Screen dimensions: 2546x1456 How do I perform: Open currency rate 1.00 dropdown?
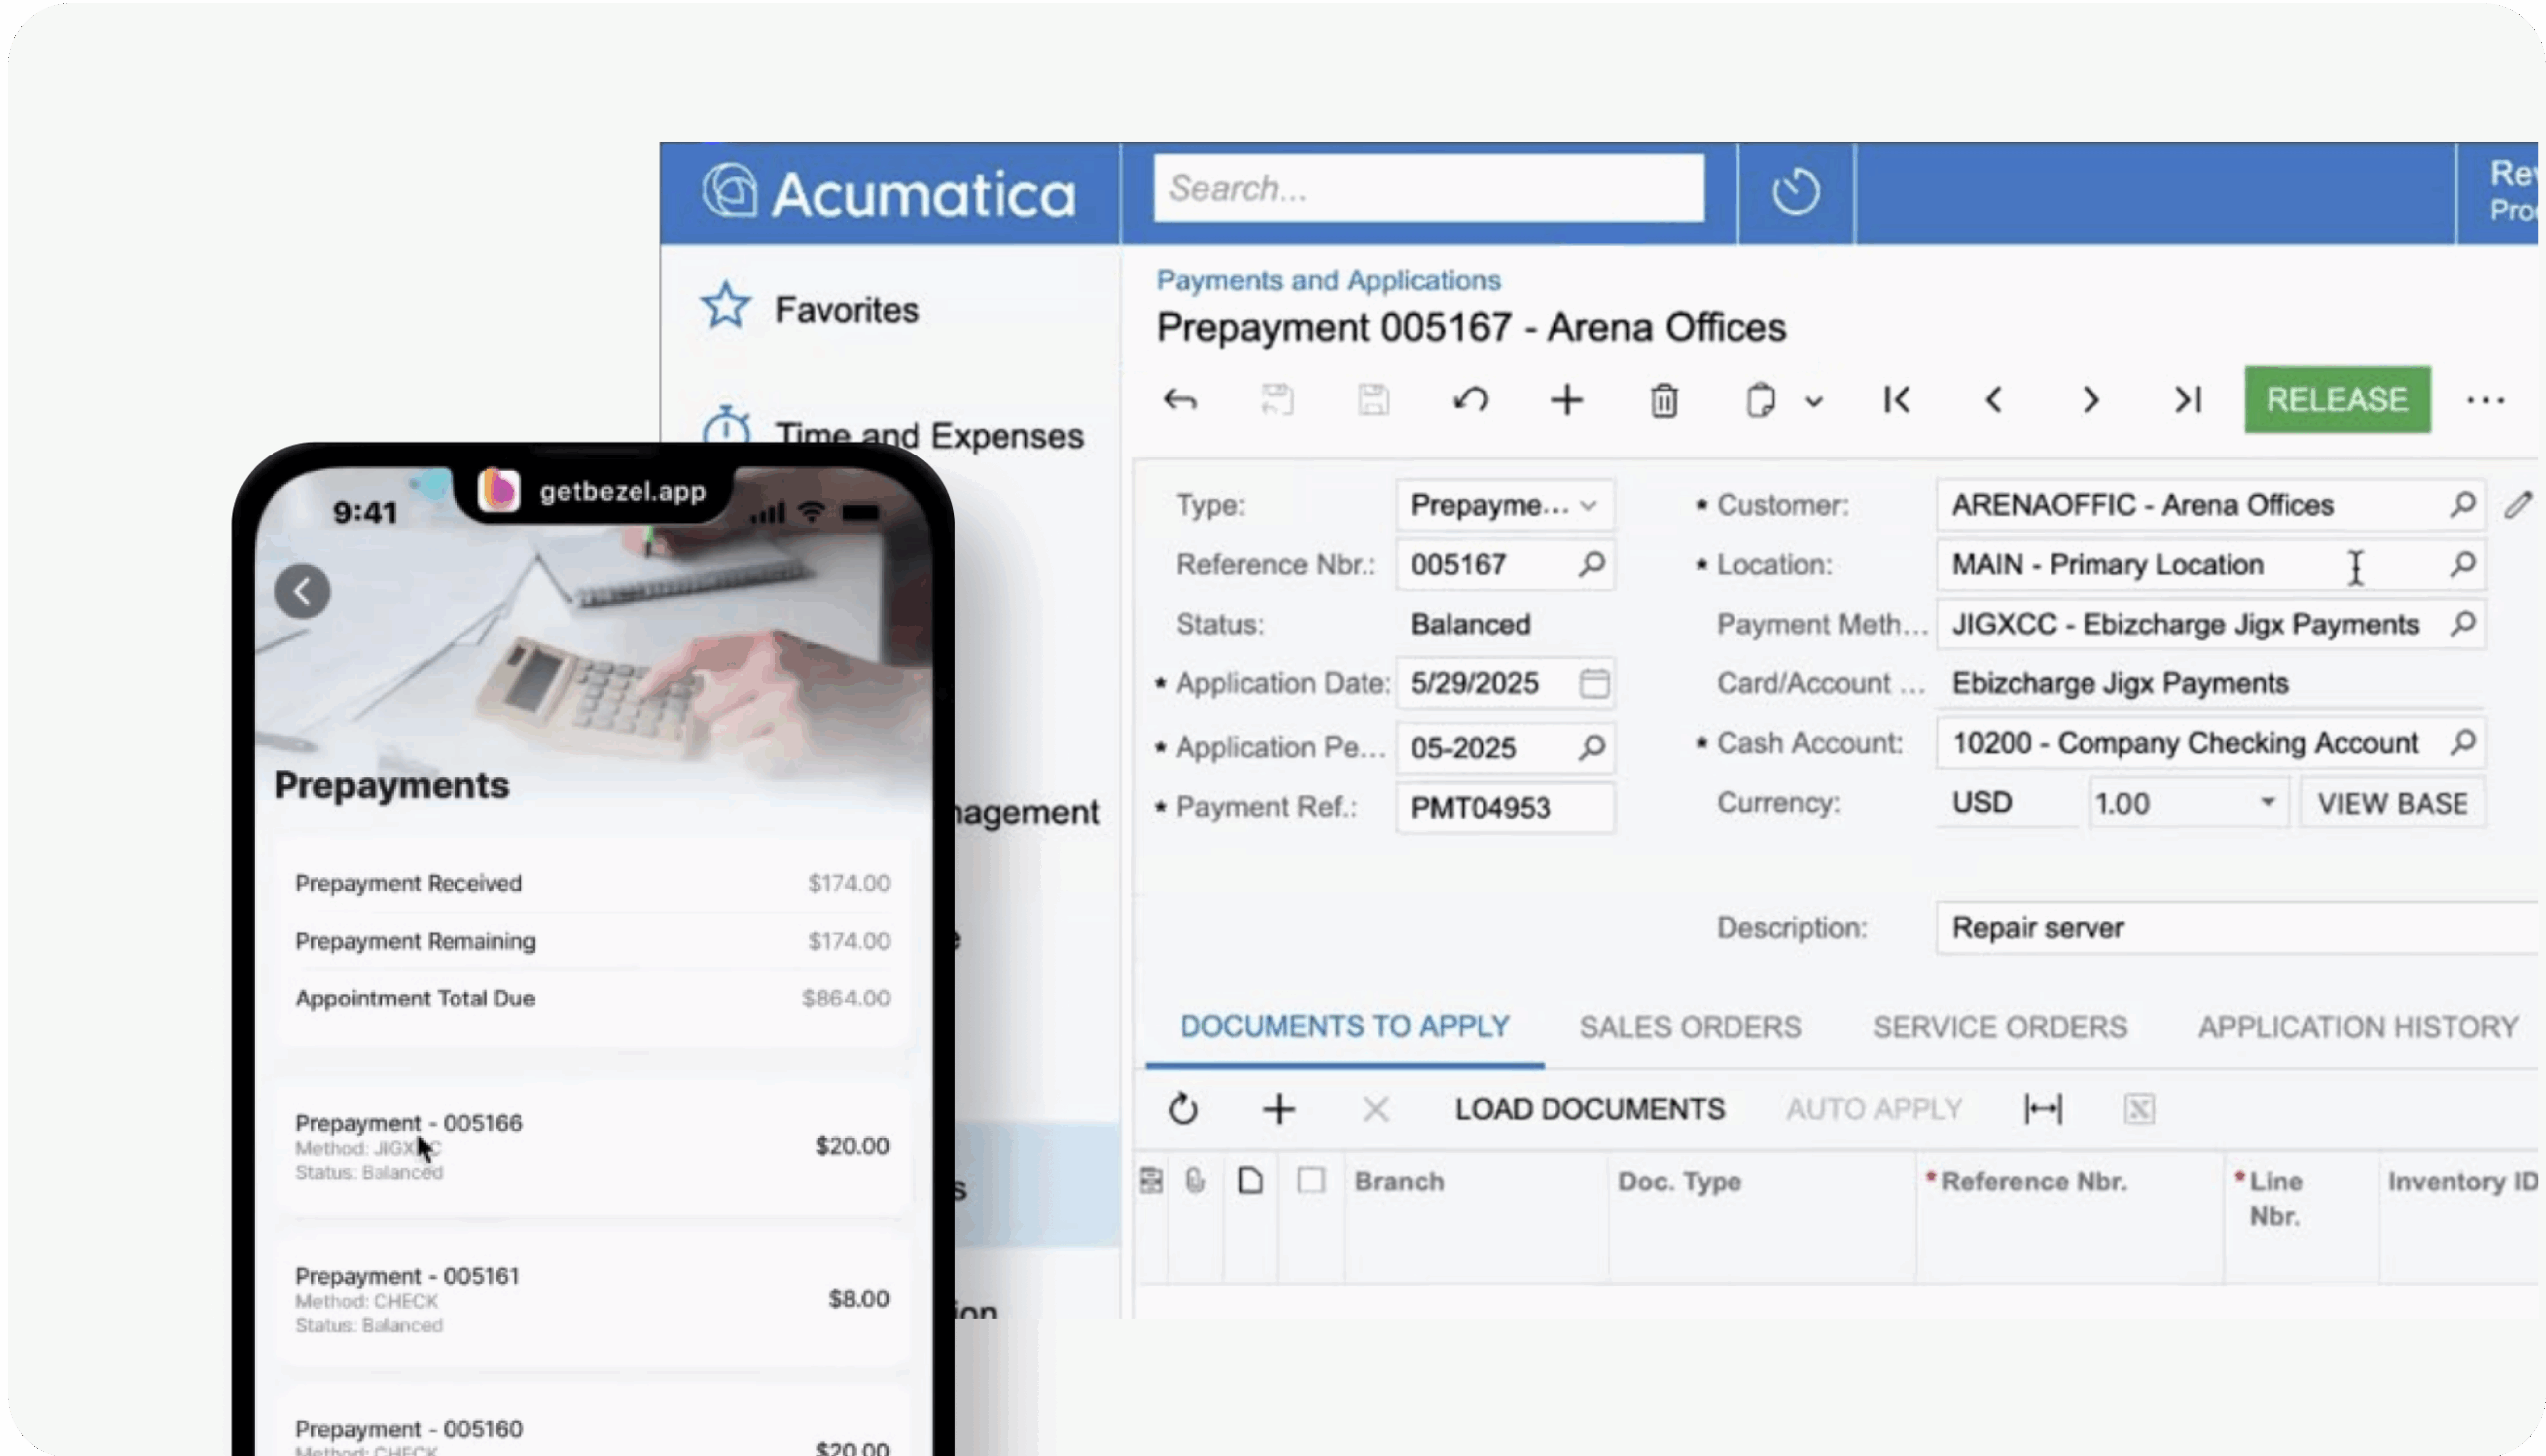(x=2267, y=802)
